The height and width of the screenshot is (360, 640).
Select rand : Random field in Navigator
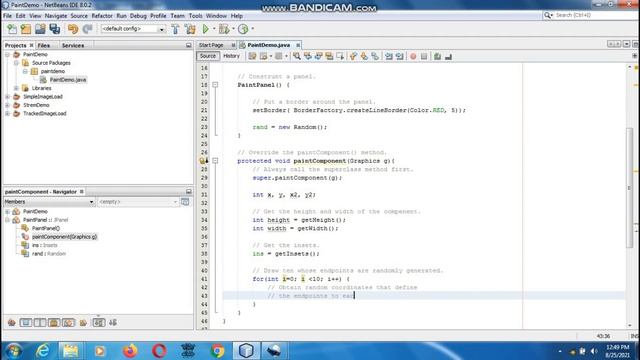pos(49,253)
